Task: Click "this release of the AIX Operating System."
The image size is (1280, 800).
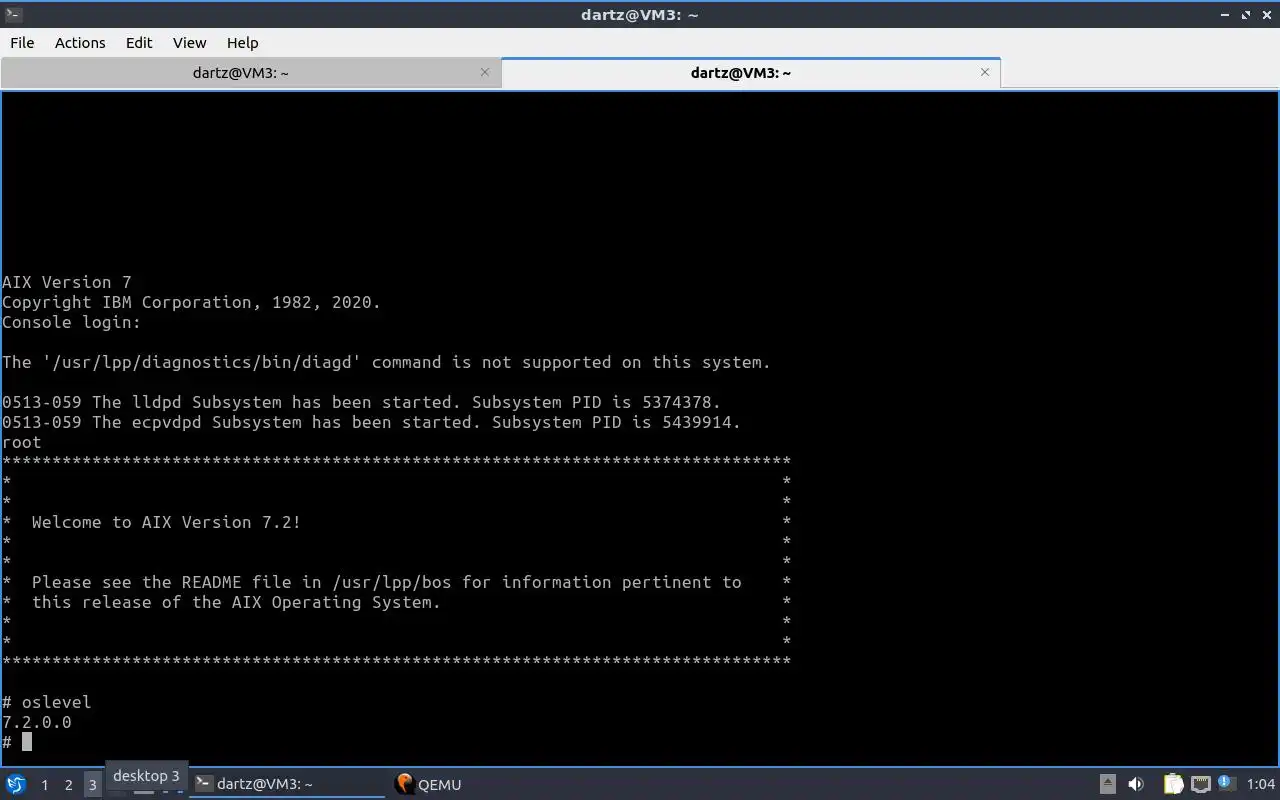Action: (x=236, y=602)
